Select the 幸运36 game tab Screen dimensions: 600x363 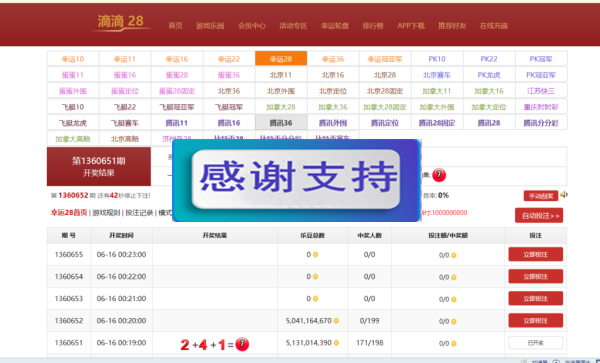coord(333,59)
